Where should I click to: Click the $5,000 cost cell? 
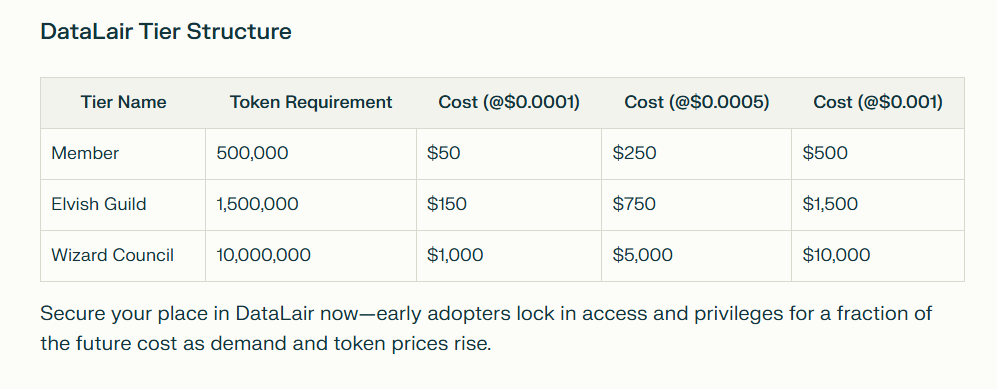(696, 256)
